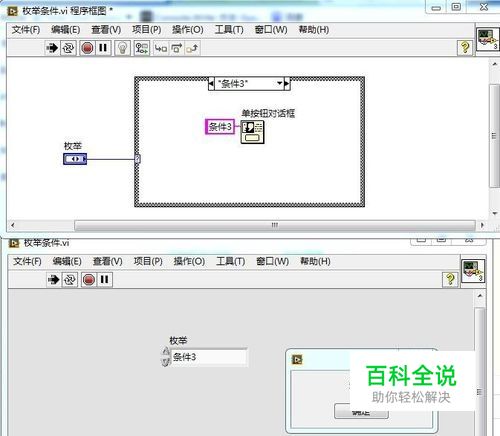
Task: Open 窗口(W) menu in block diagram window
Action: (271, 30)
